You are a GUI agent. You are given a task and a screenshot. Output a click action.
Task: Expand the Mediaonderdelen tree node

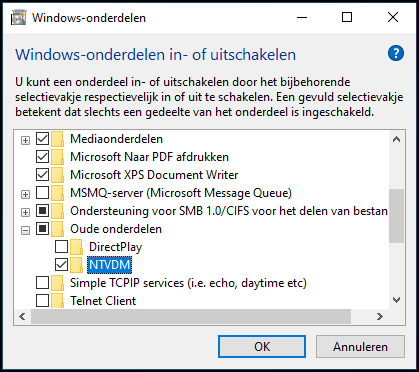click(x=25, y=140)
